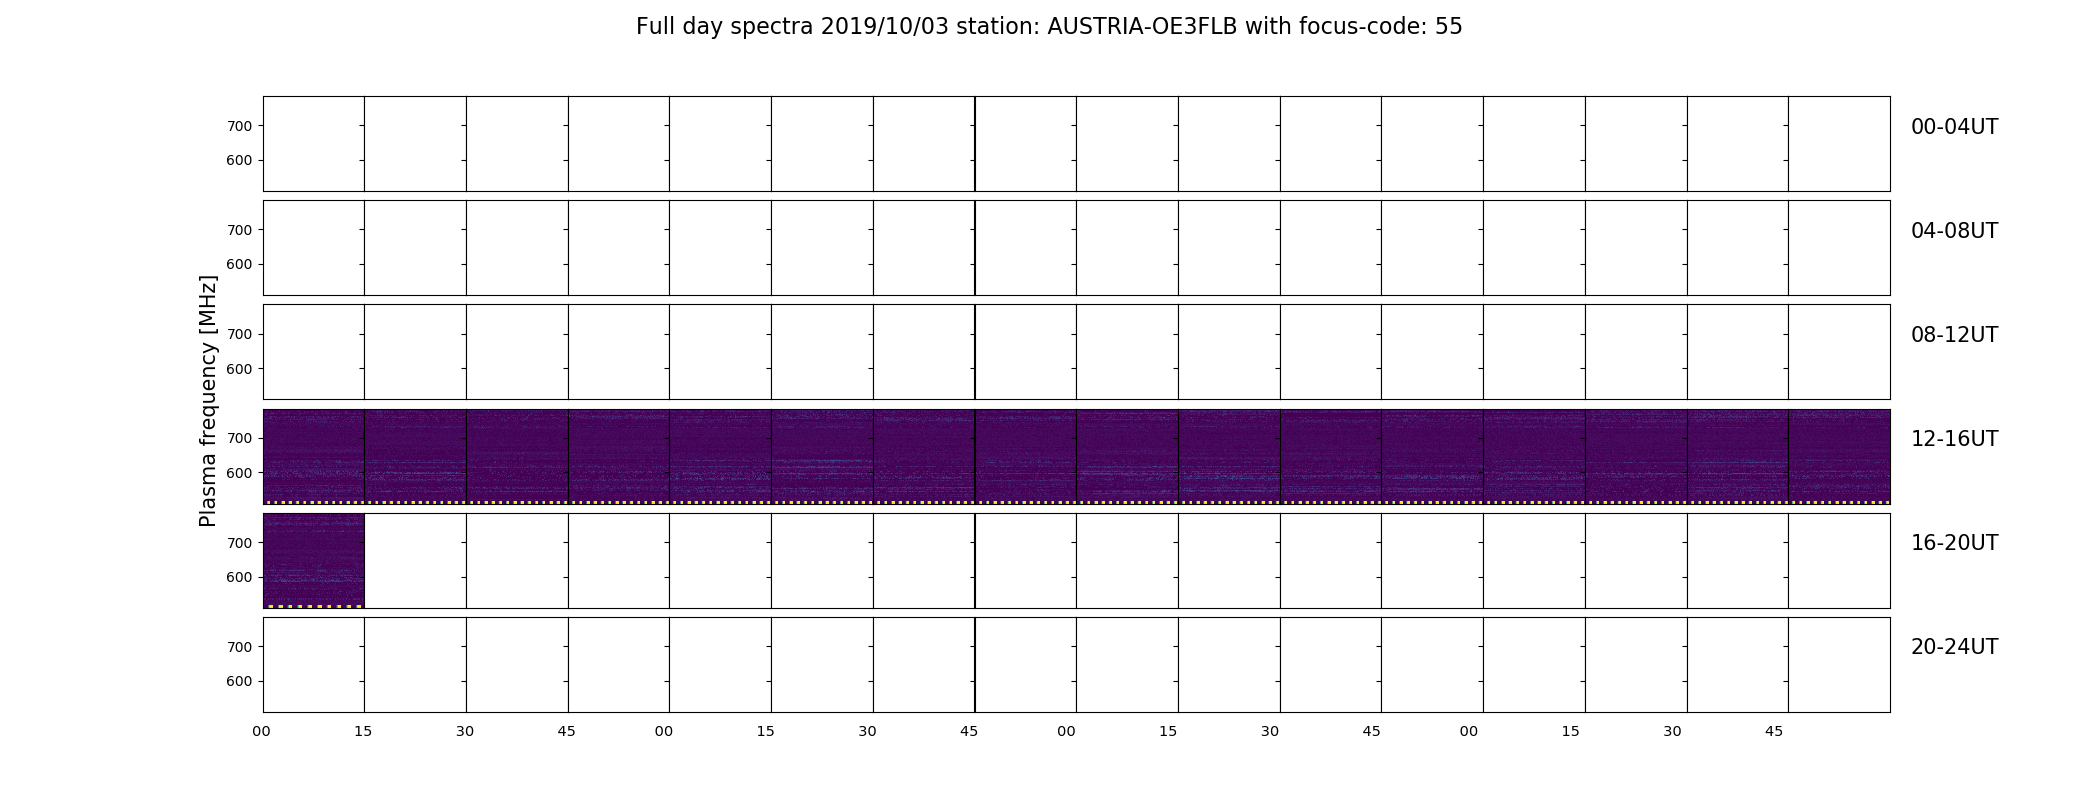Click the 600 tick of the 04-08UT row
The width and height of the screenshot is (2100, 800).
(x=239, y=264)
